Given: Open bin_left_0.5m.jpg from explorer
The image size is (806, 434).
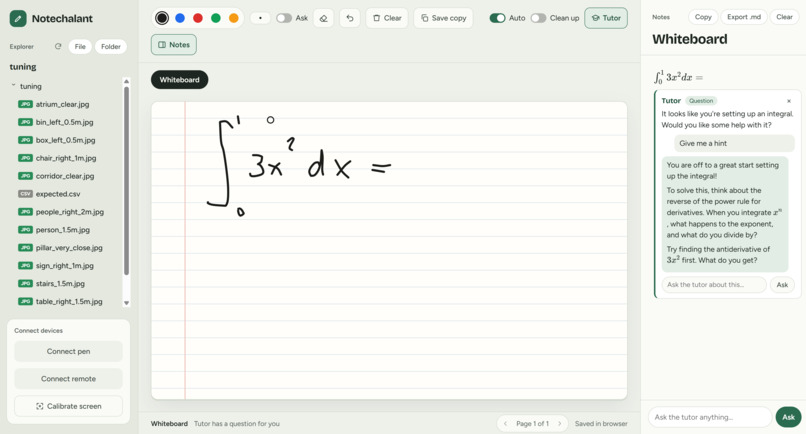Looking at the screenshot, I should click(x=64, y=122).
